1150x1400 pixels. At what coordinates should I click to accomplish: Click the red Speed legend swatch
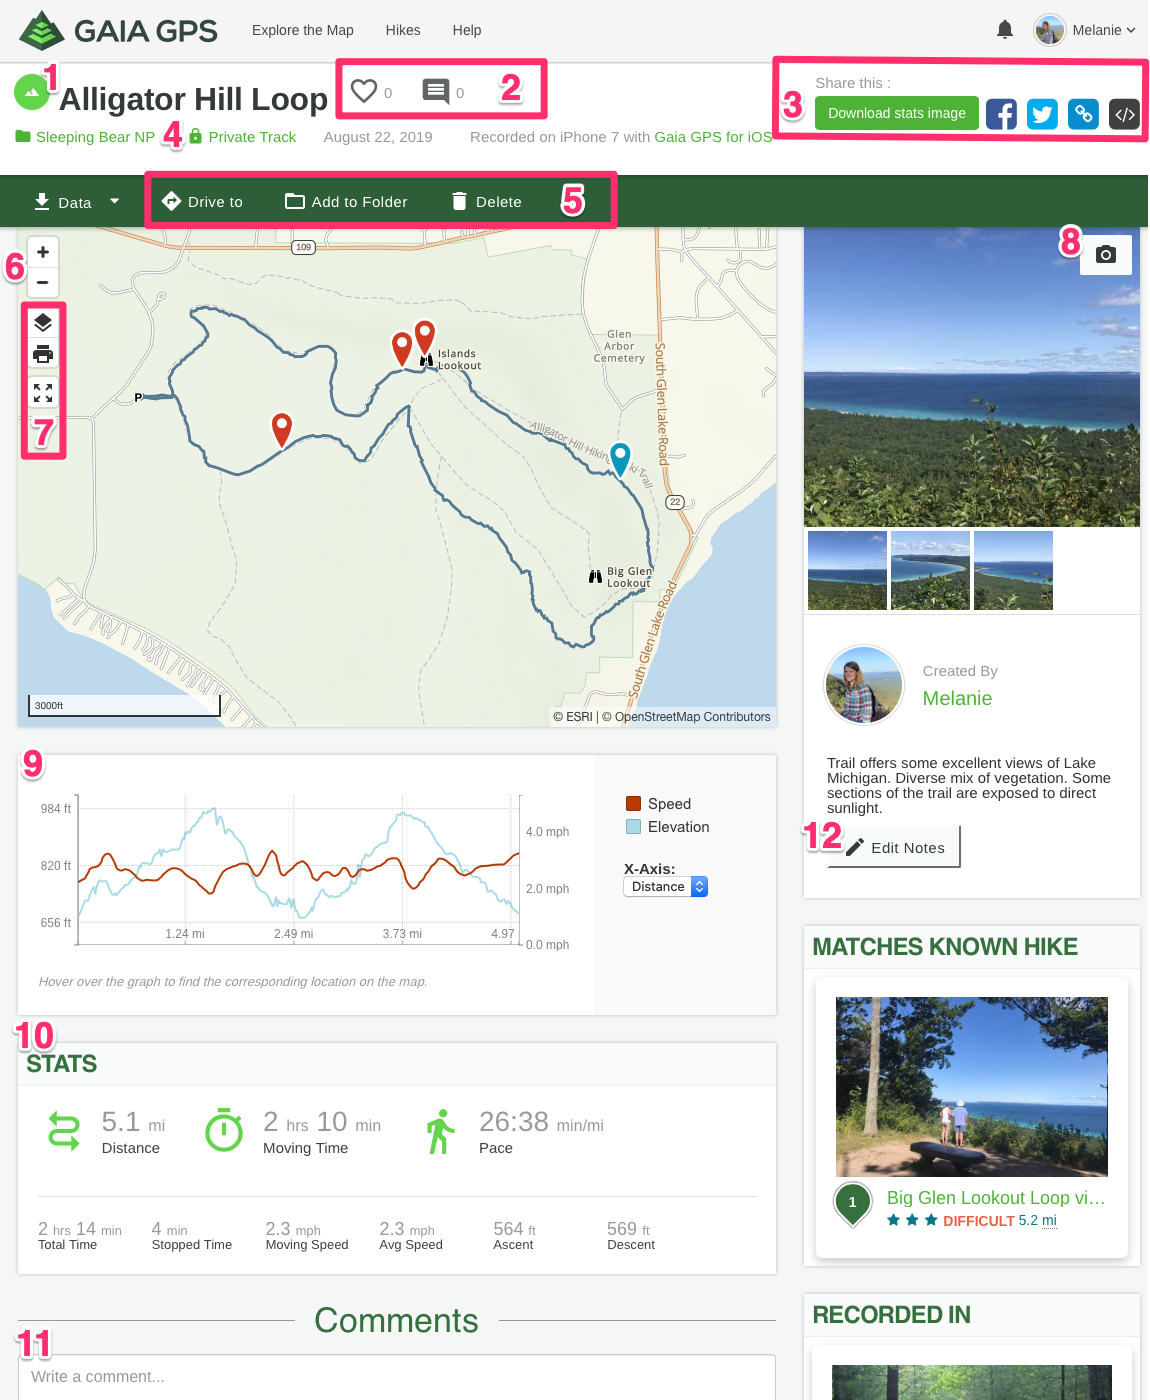(x=633, y=802)
